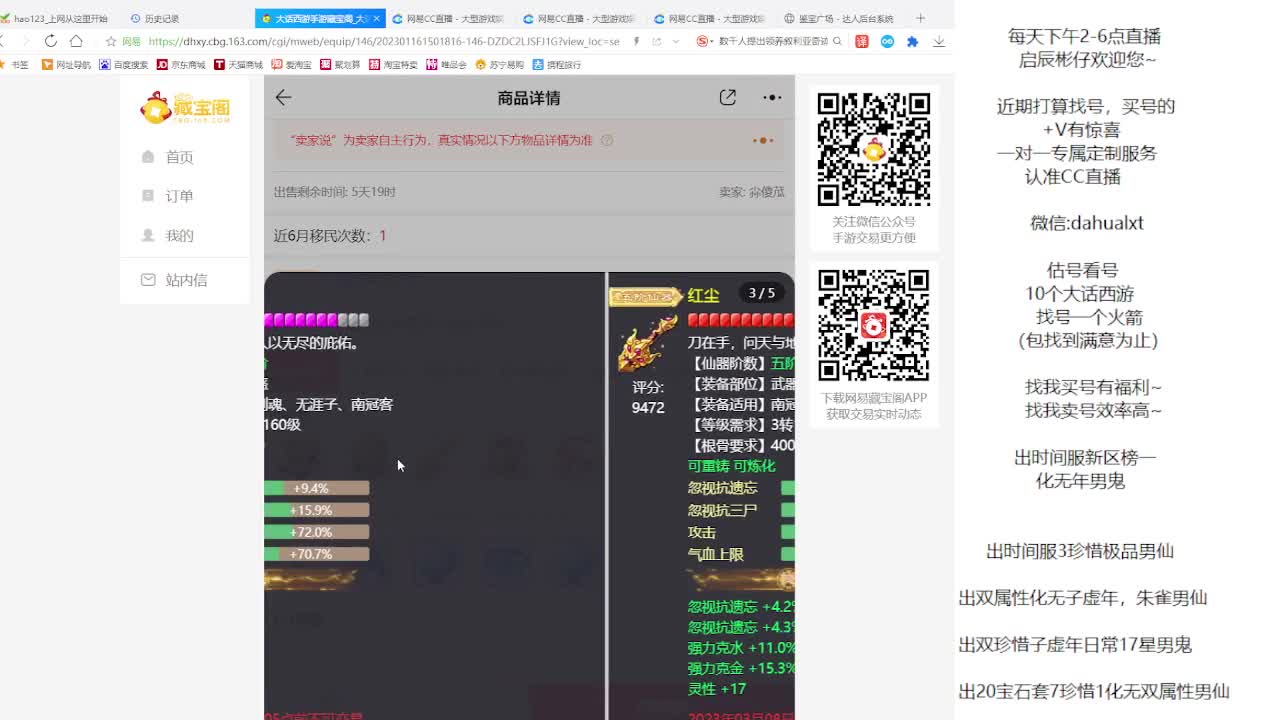Click the 可重铸 可炼化 label

(x=731, y=466)
